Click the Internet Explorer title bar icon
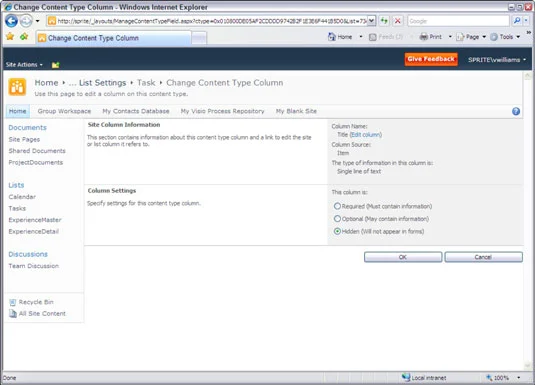 [7, 6]
